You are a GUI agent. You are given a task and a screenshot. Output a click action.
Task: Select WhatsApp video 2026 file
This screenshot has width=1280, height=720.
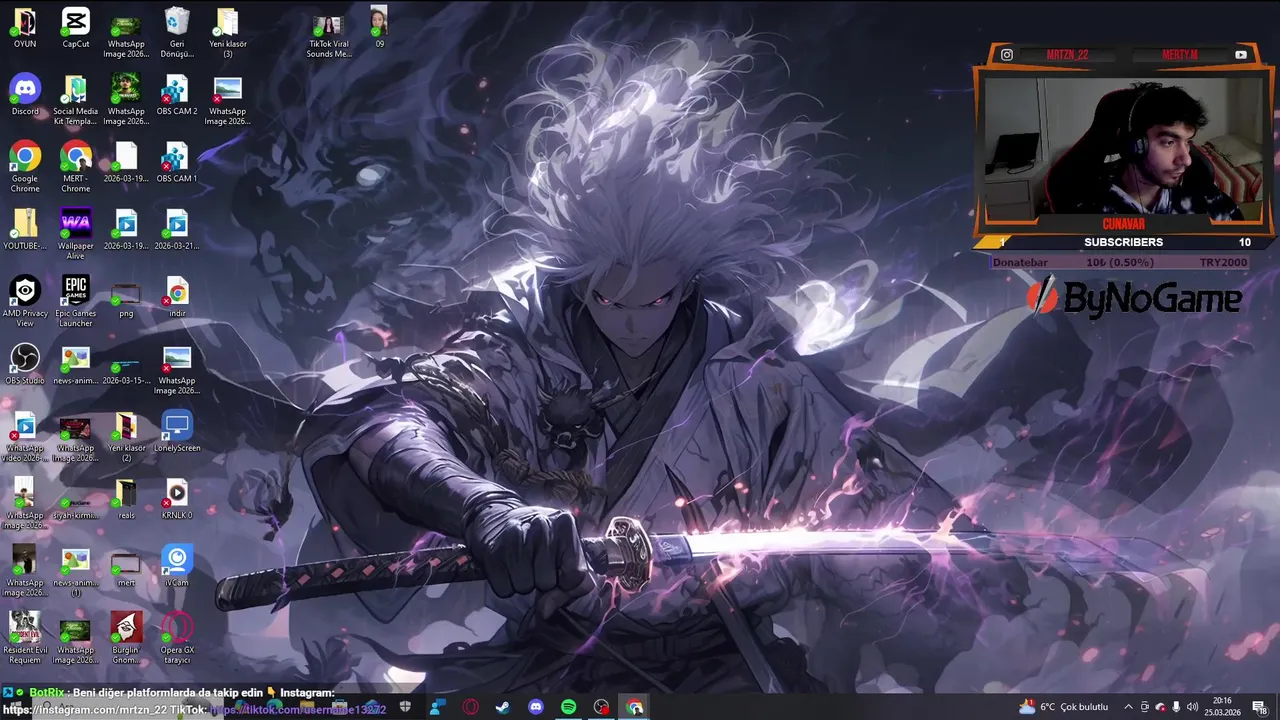25,436
